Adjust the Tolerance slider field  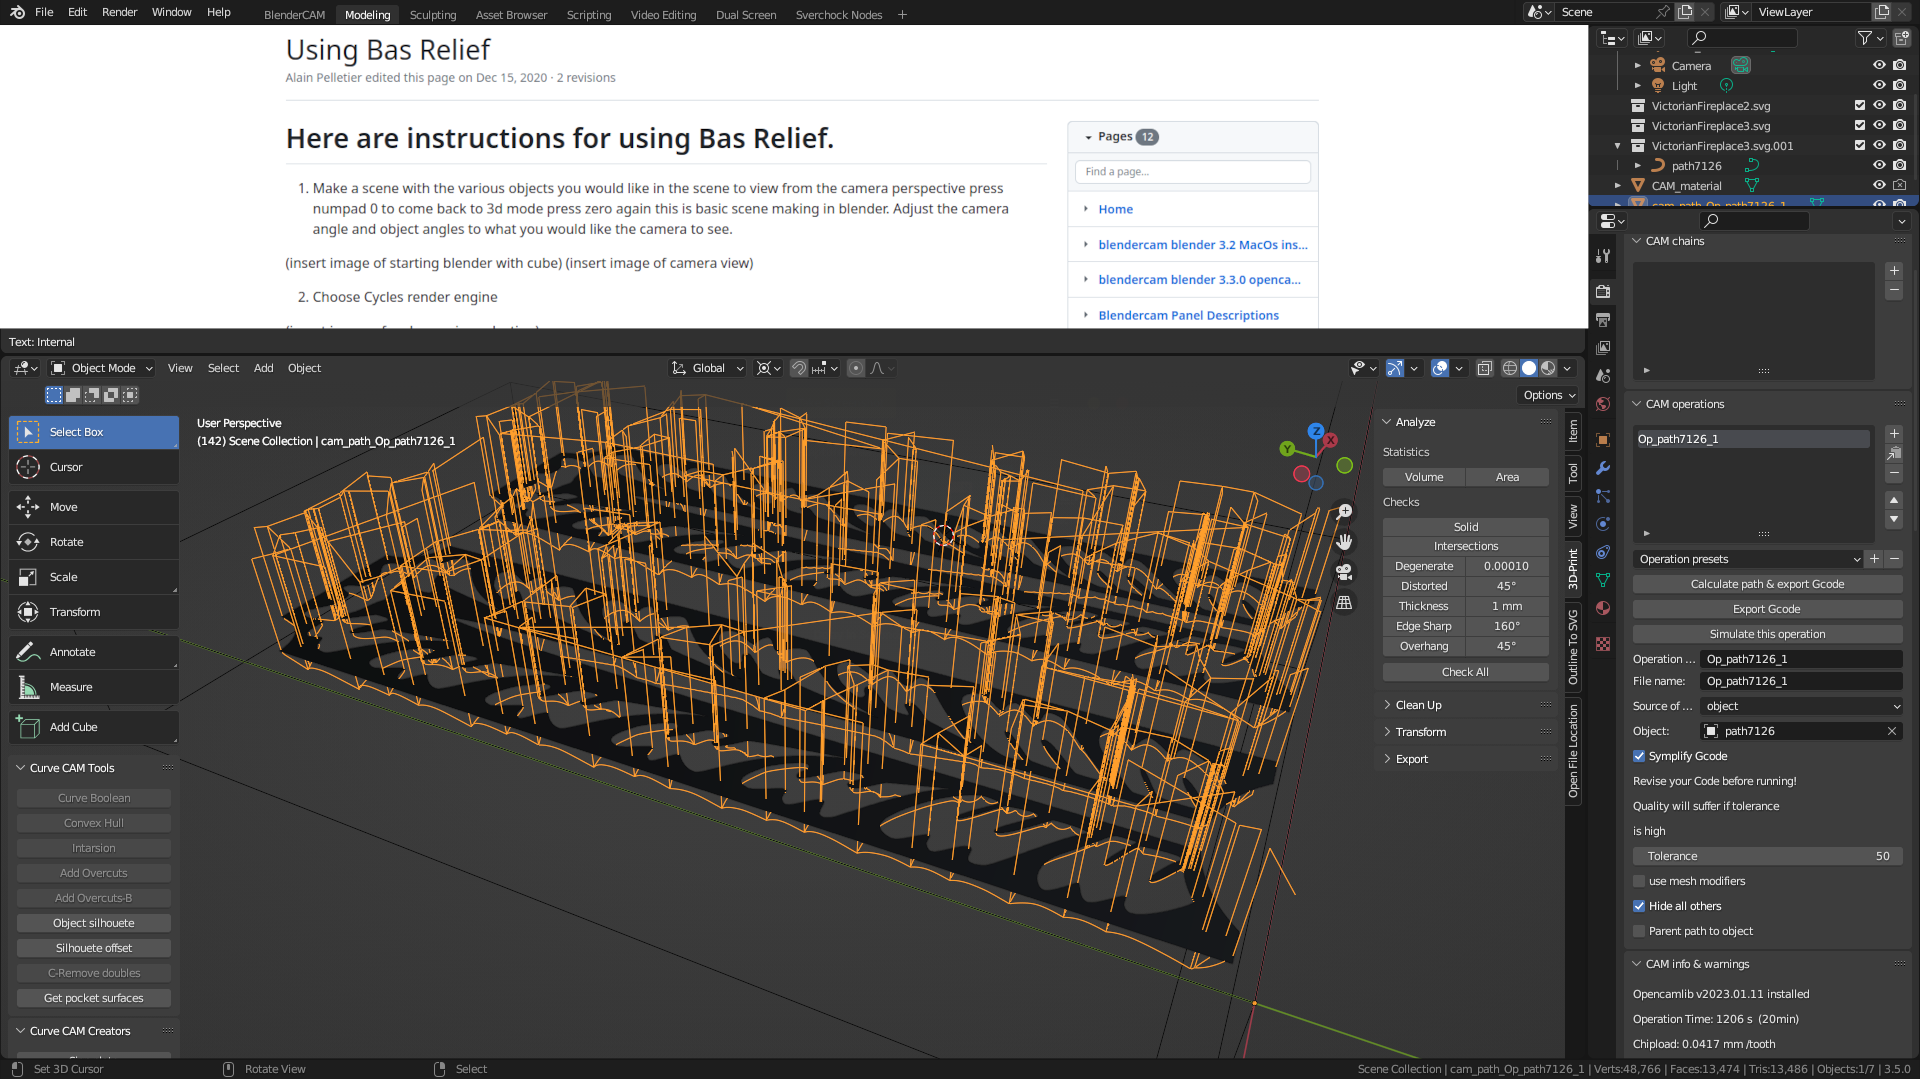click(1767, 856)
